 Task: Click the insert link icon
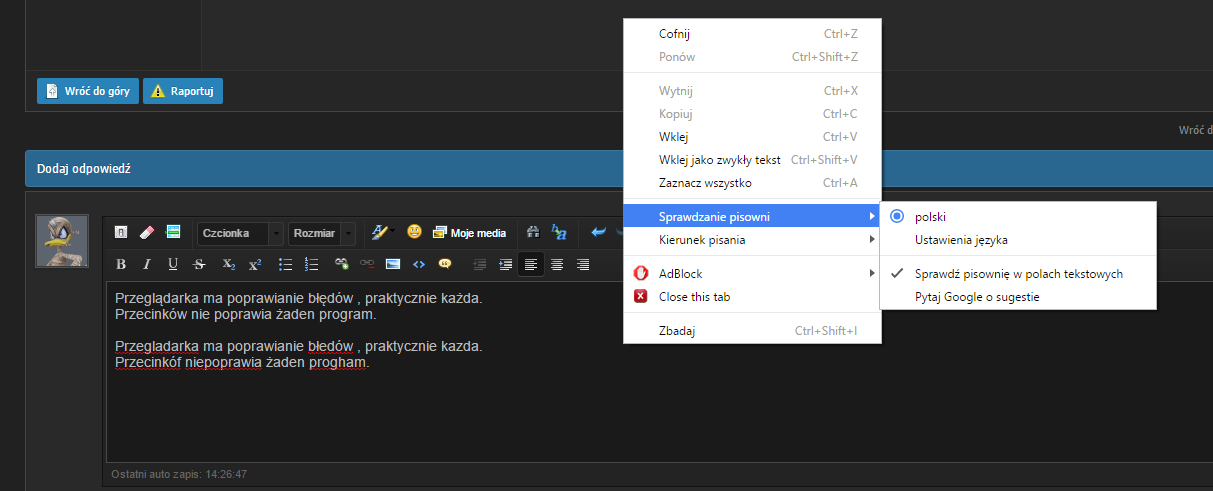click(x=342, y=264)
